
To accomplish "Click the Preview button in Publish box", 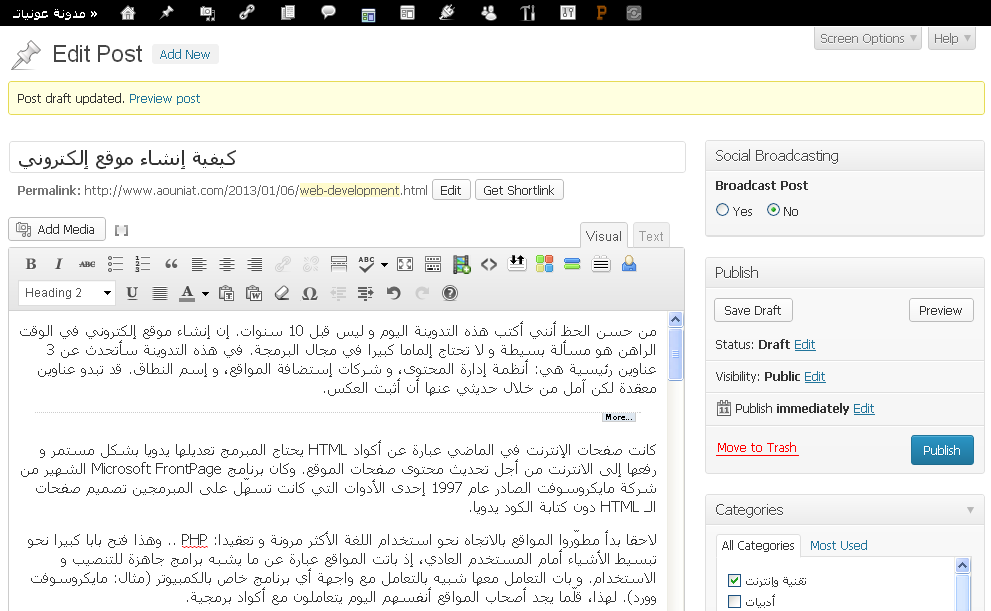I will (x=940, y=310).
